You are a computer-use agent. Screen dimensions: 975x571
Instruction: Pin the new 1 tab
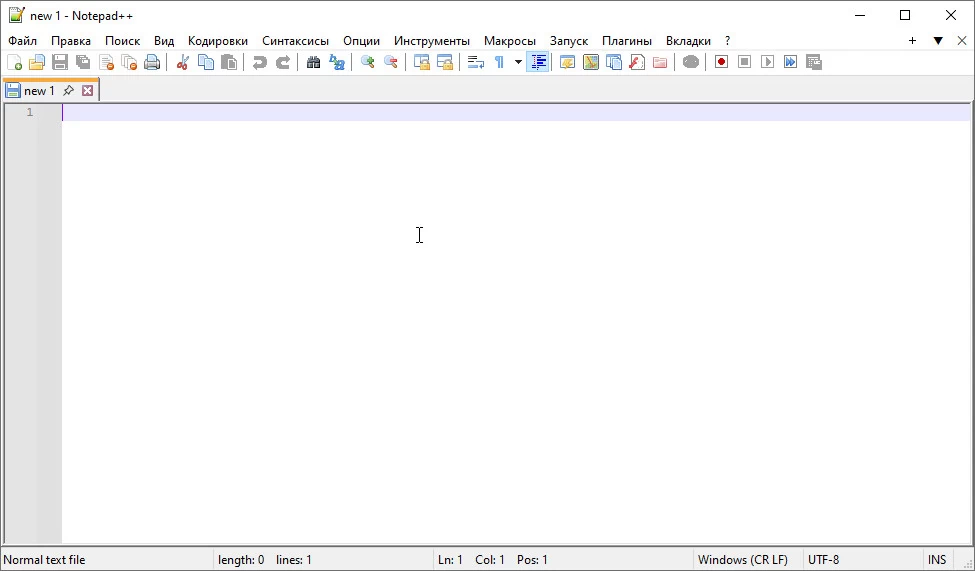68,91
